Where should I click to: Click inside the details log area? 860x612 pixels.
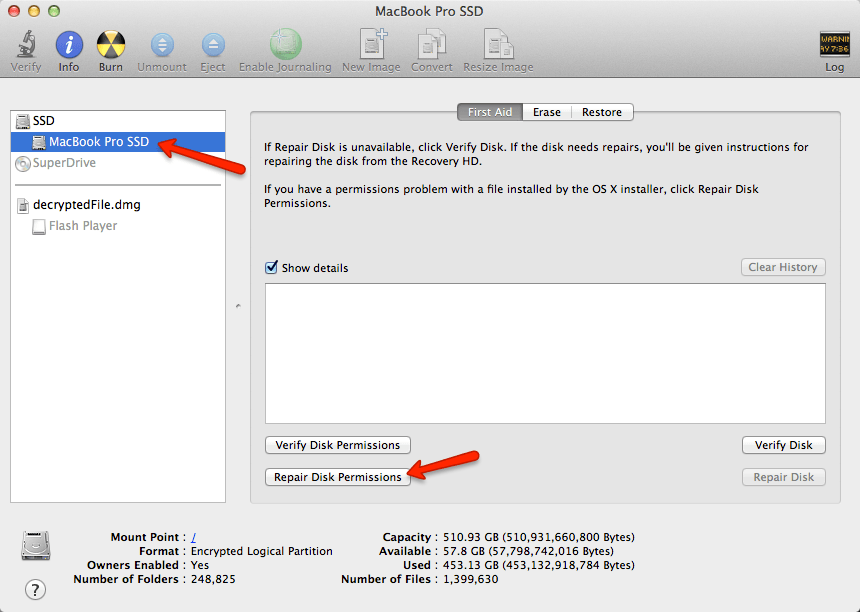pyautogui.click(x=545, y=353)
